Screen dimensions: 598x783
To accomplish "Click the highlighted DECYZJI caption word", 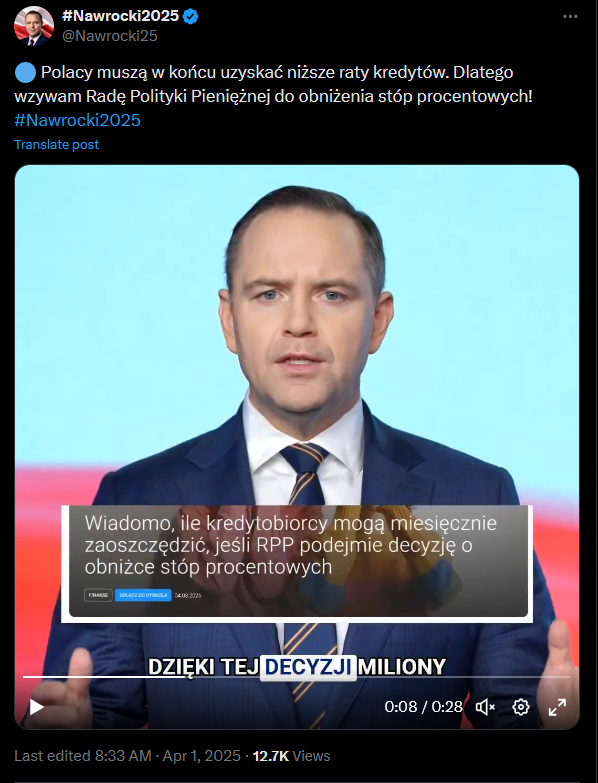I will [x=308, y=667].
